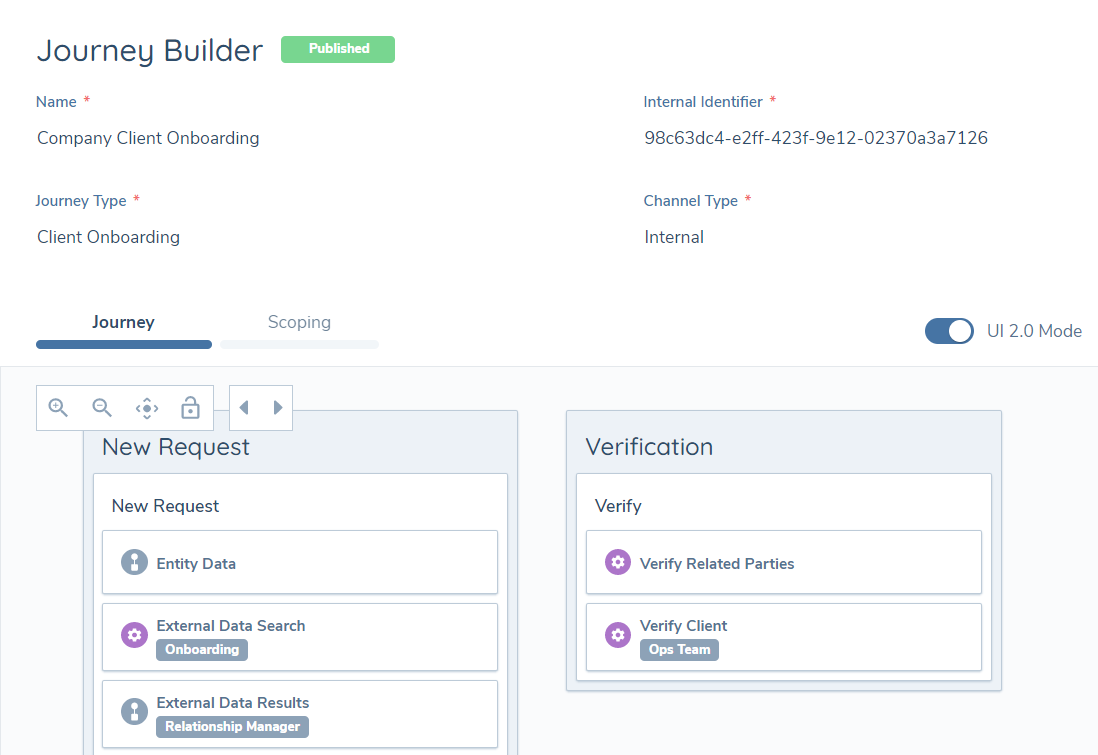
Task: Select the Verification stage header
Action: click(x=649, y=447)
